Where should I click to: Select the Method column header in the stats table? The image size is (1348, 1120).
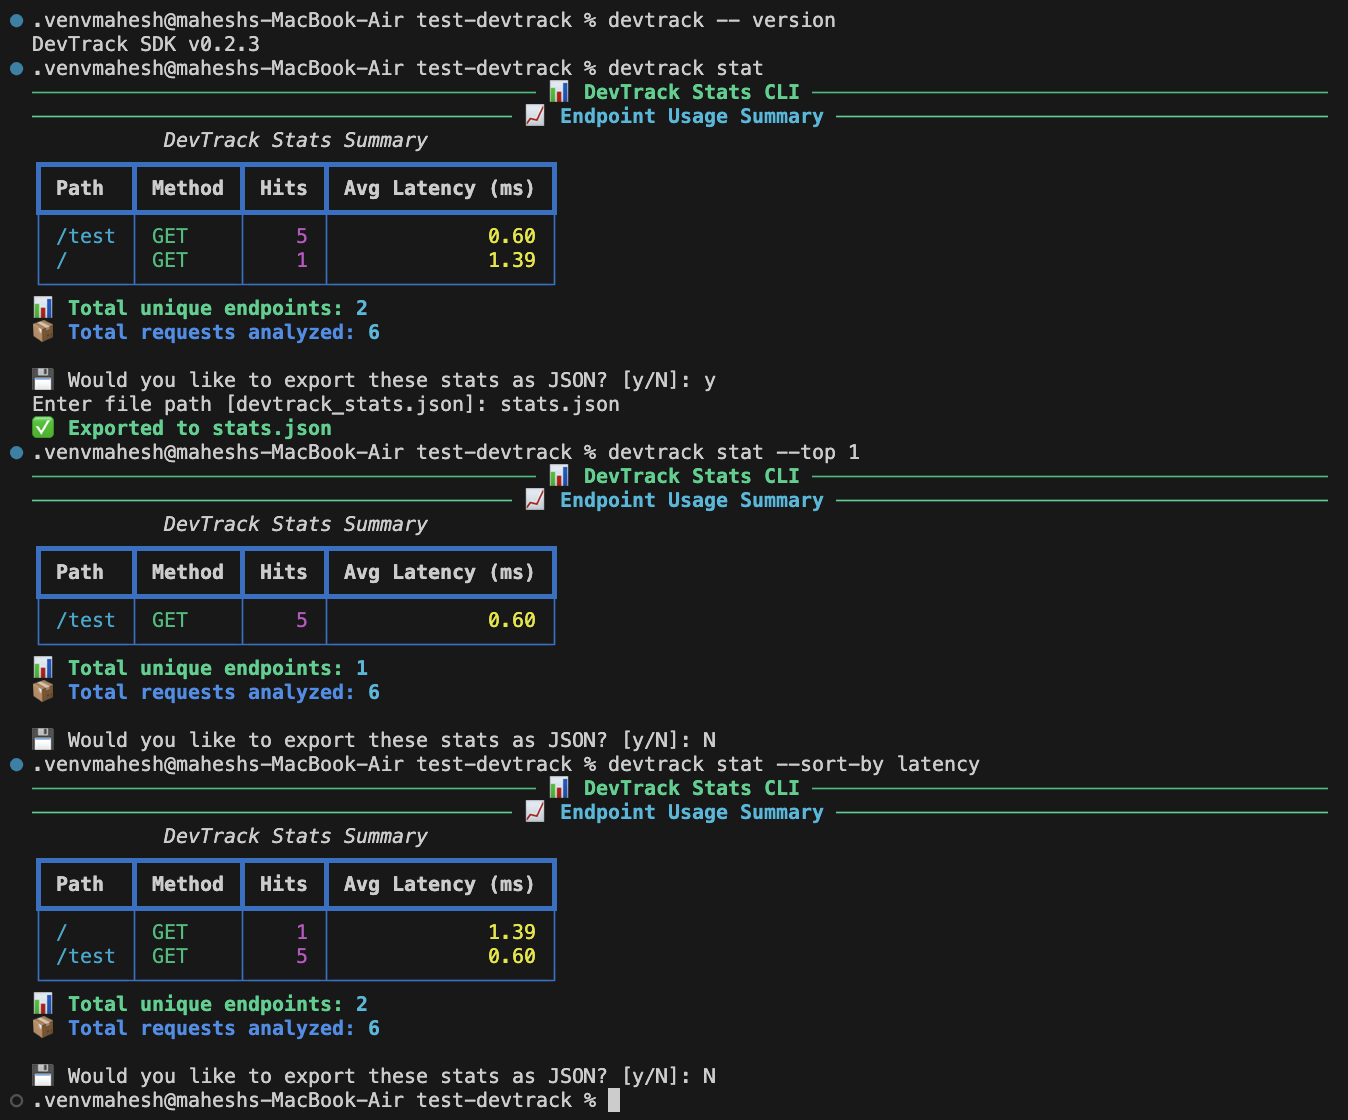[187, 188]
